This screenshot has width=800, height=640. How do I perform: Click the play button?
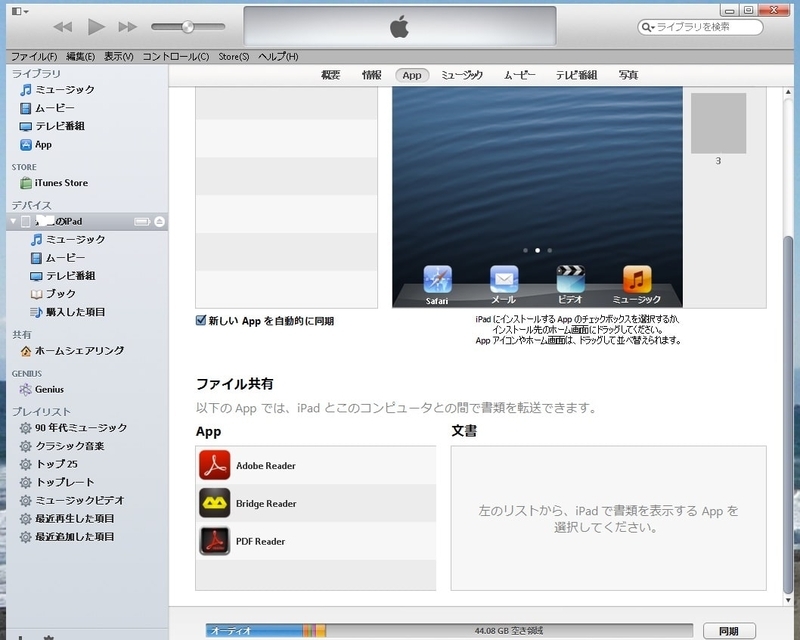tap(95, 27)
